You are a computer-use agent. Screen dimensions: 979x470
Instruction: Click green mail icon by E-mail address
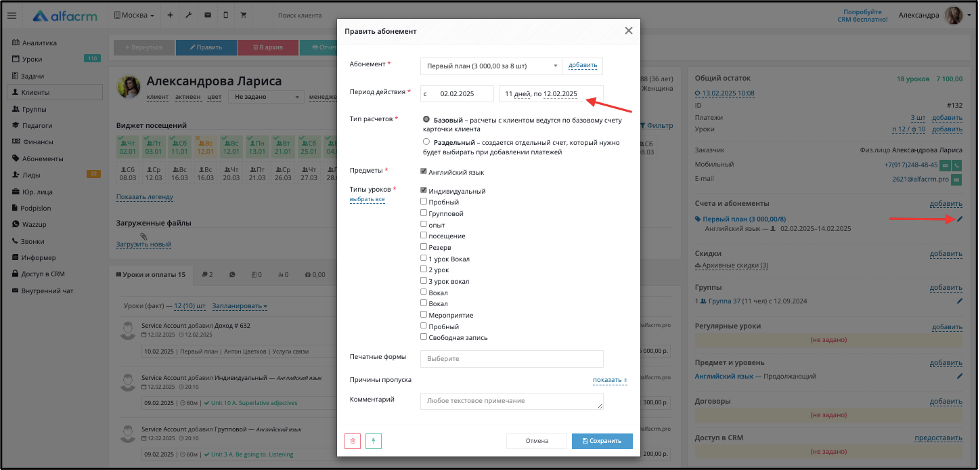pyautogui.click(x=957, y=179)
